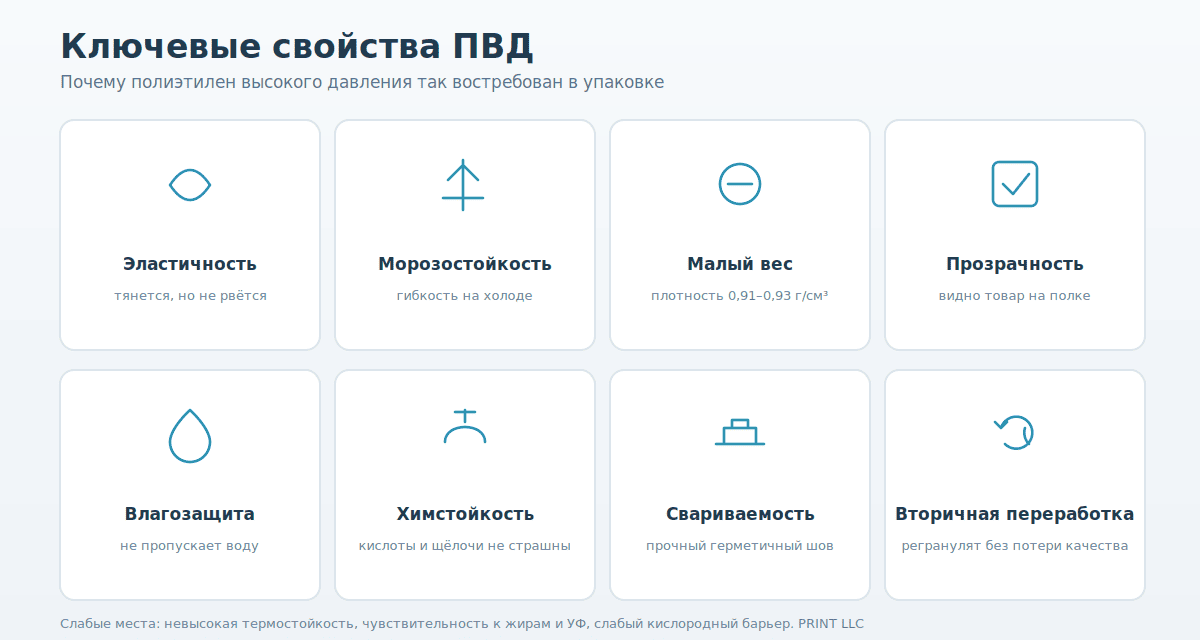Click the text 'не пропускает воду'
This screenshot has width=1200, height=640.
click(190, 546)
